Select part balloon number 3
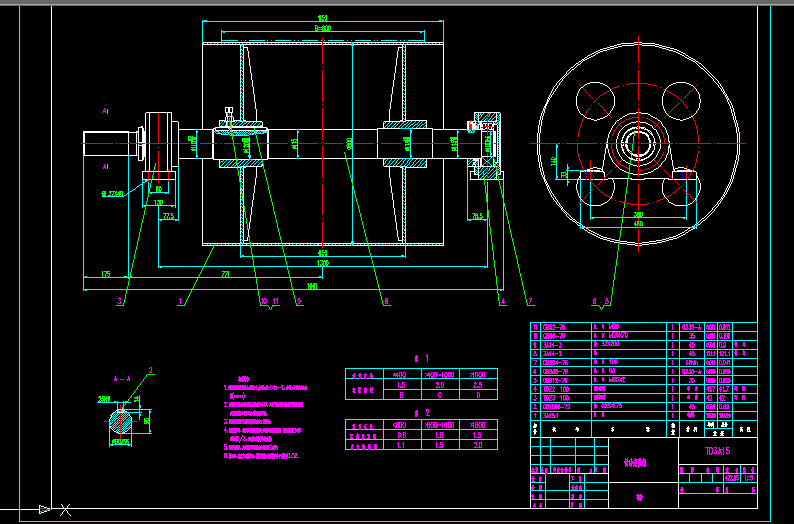The width and height of the screenshot is (794, 524). click(x=119, y=300)
